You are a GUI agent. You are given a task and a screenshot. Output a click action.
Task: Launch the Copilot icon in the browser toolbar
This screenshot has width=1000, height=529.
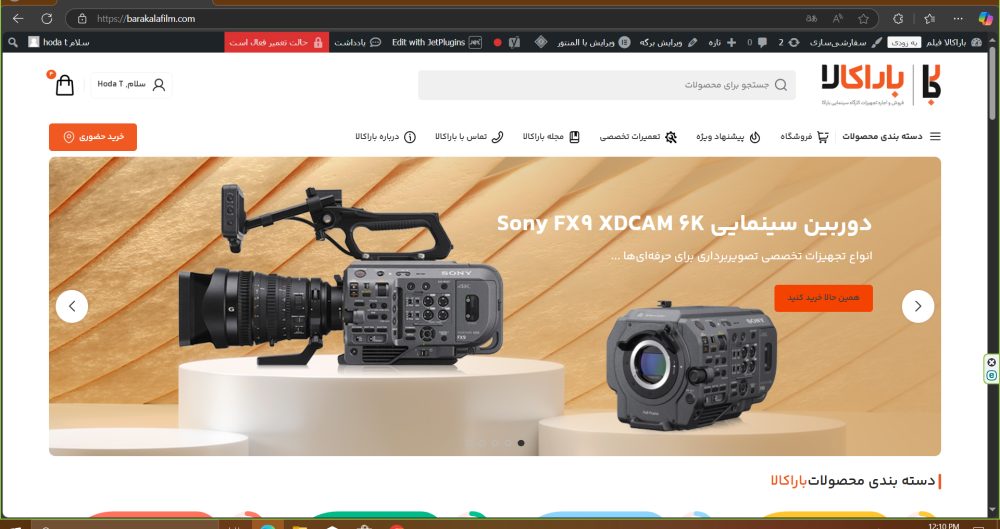tap(986, 19)
